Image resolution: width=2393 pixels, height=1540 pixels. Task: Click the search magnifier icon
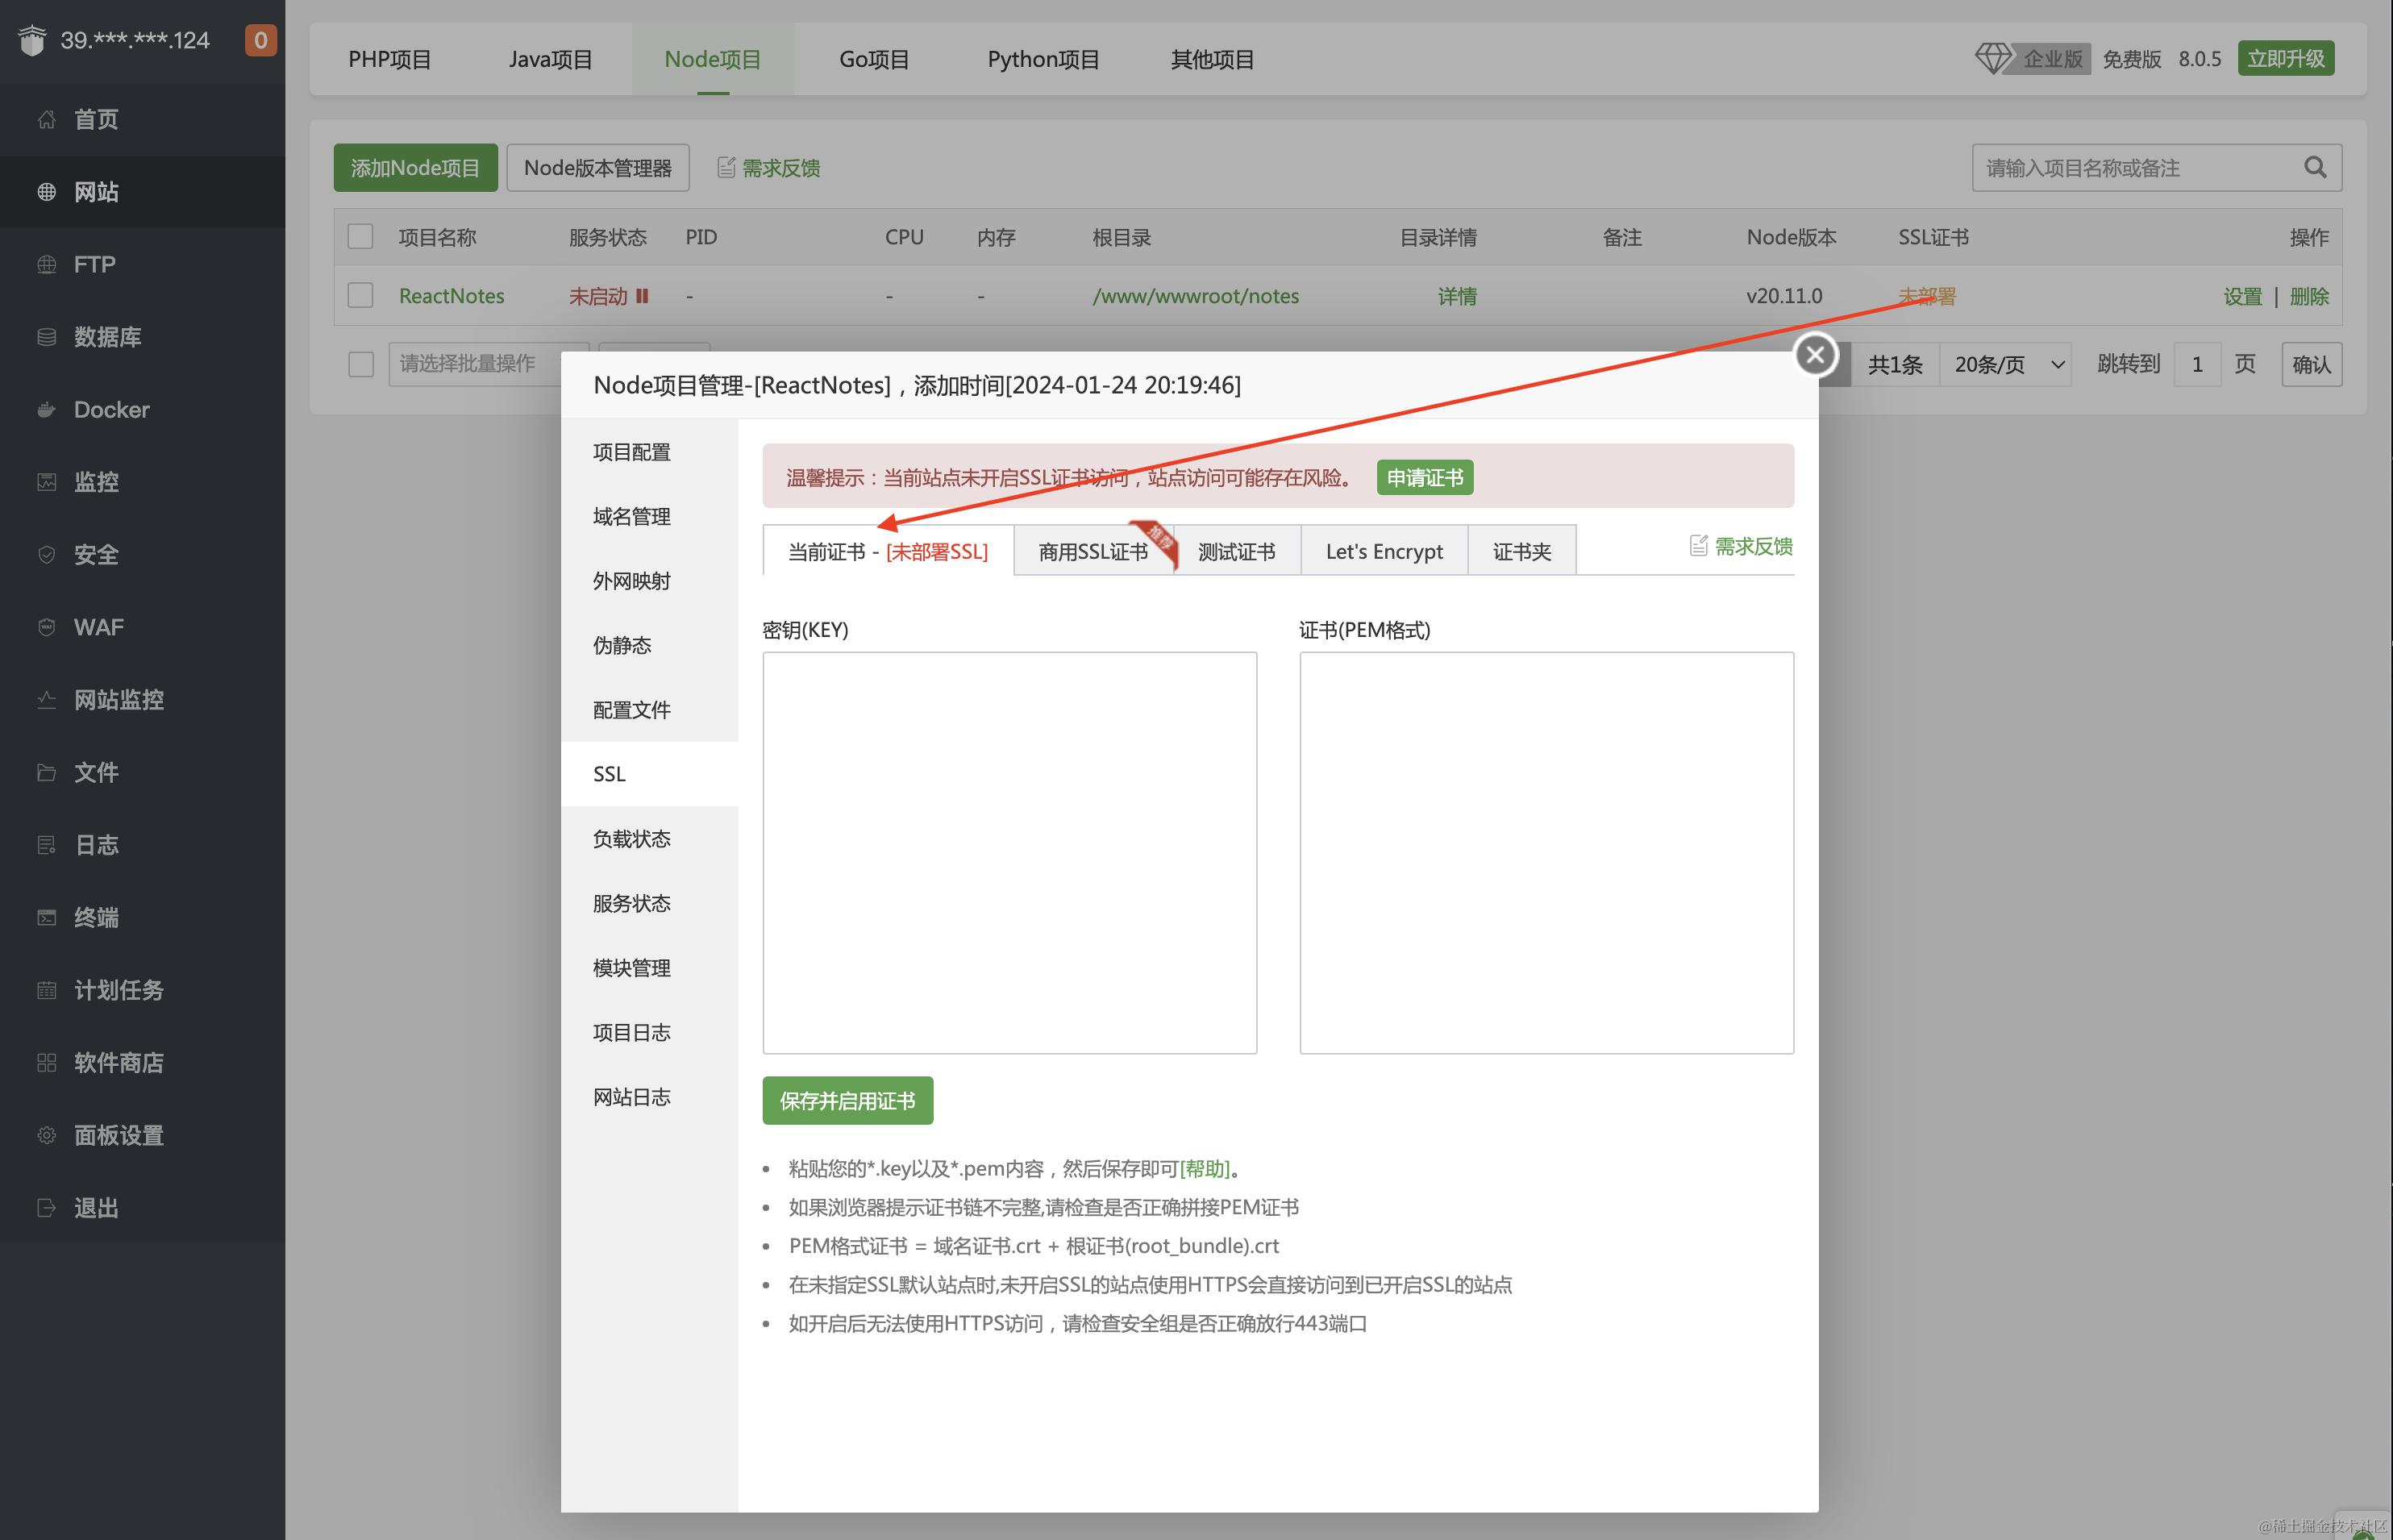[x=2314, y=168]
